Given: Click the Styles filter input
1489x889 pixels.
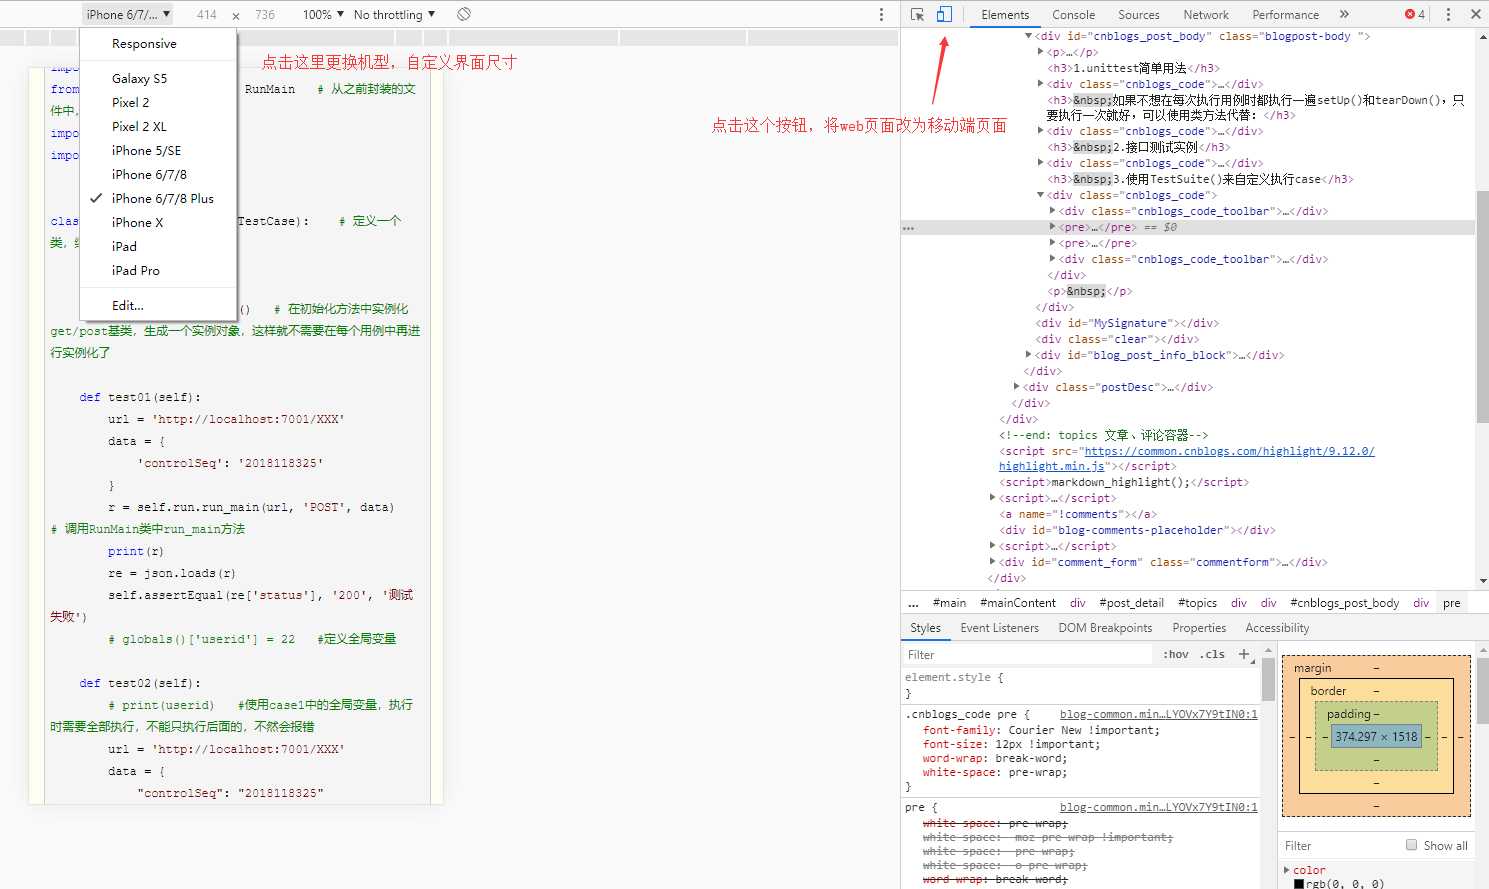Looking at the screenshot, I should 1027,655.
